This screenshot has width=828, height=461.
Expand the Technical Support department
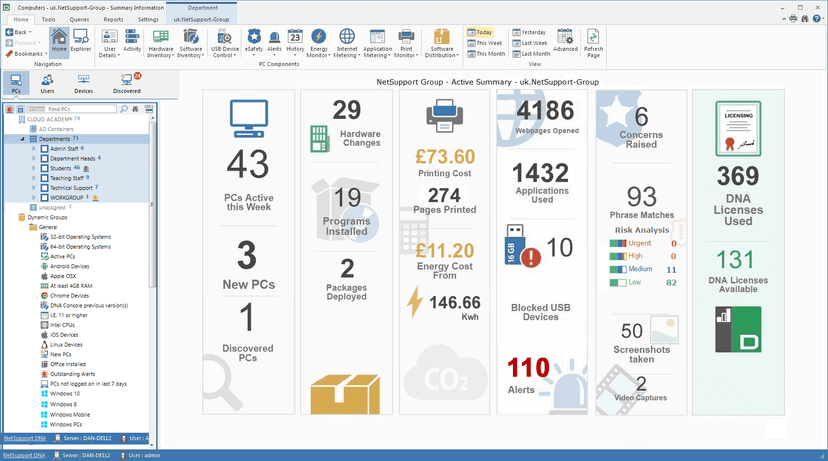34,188
